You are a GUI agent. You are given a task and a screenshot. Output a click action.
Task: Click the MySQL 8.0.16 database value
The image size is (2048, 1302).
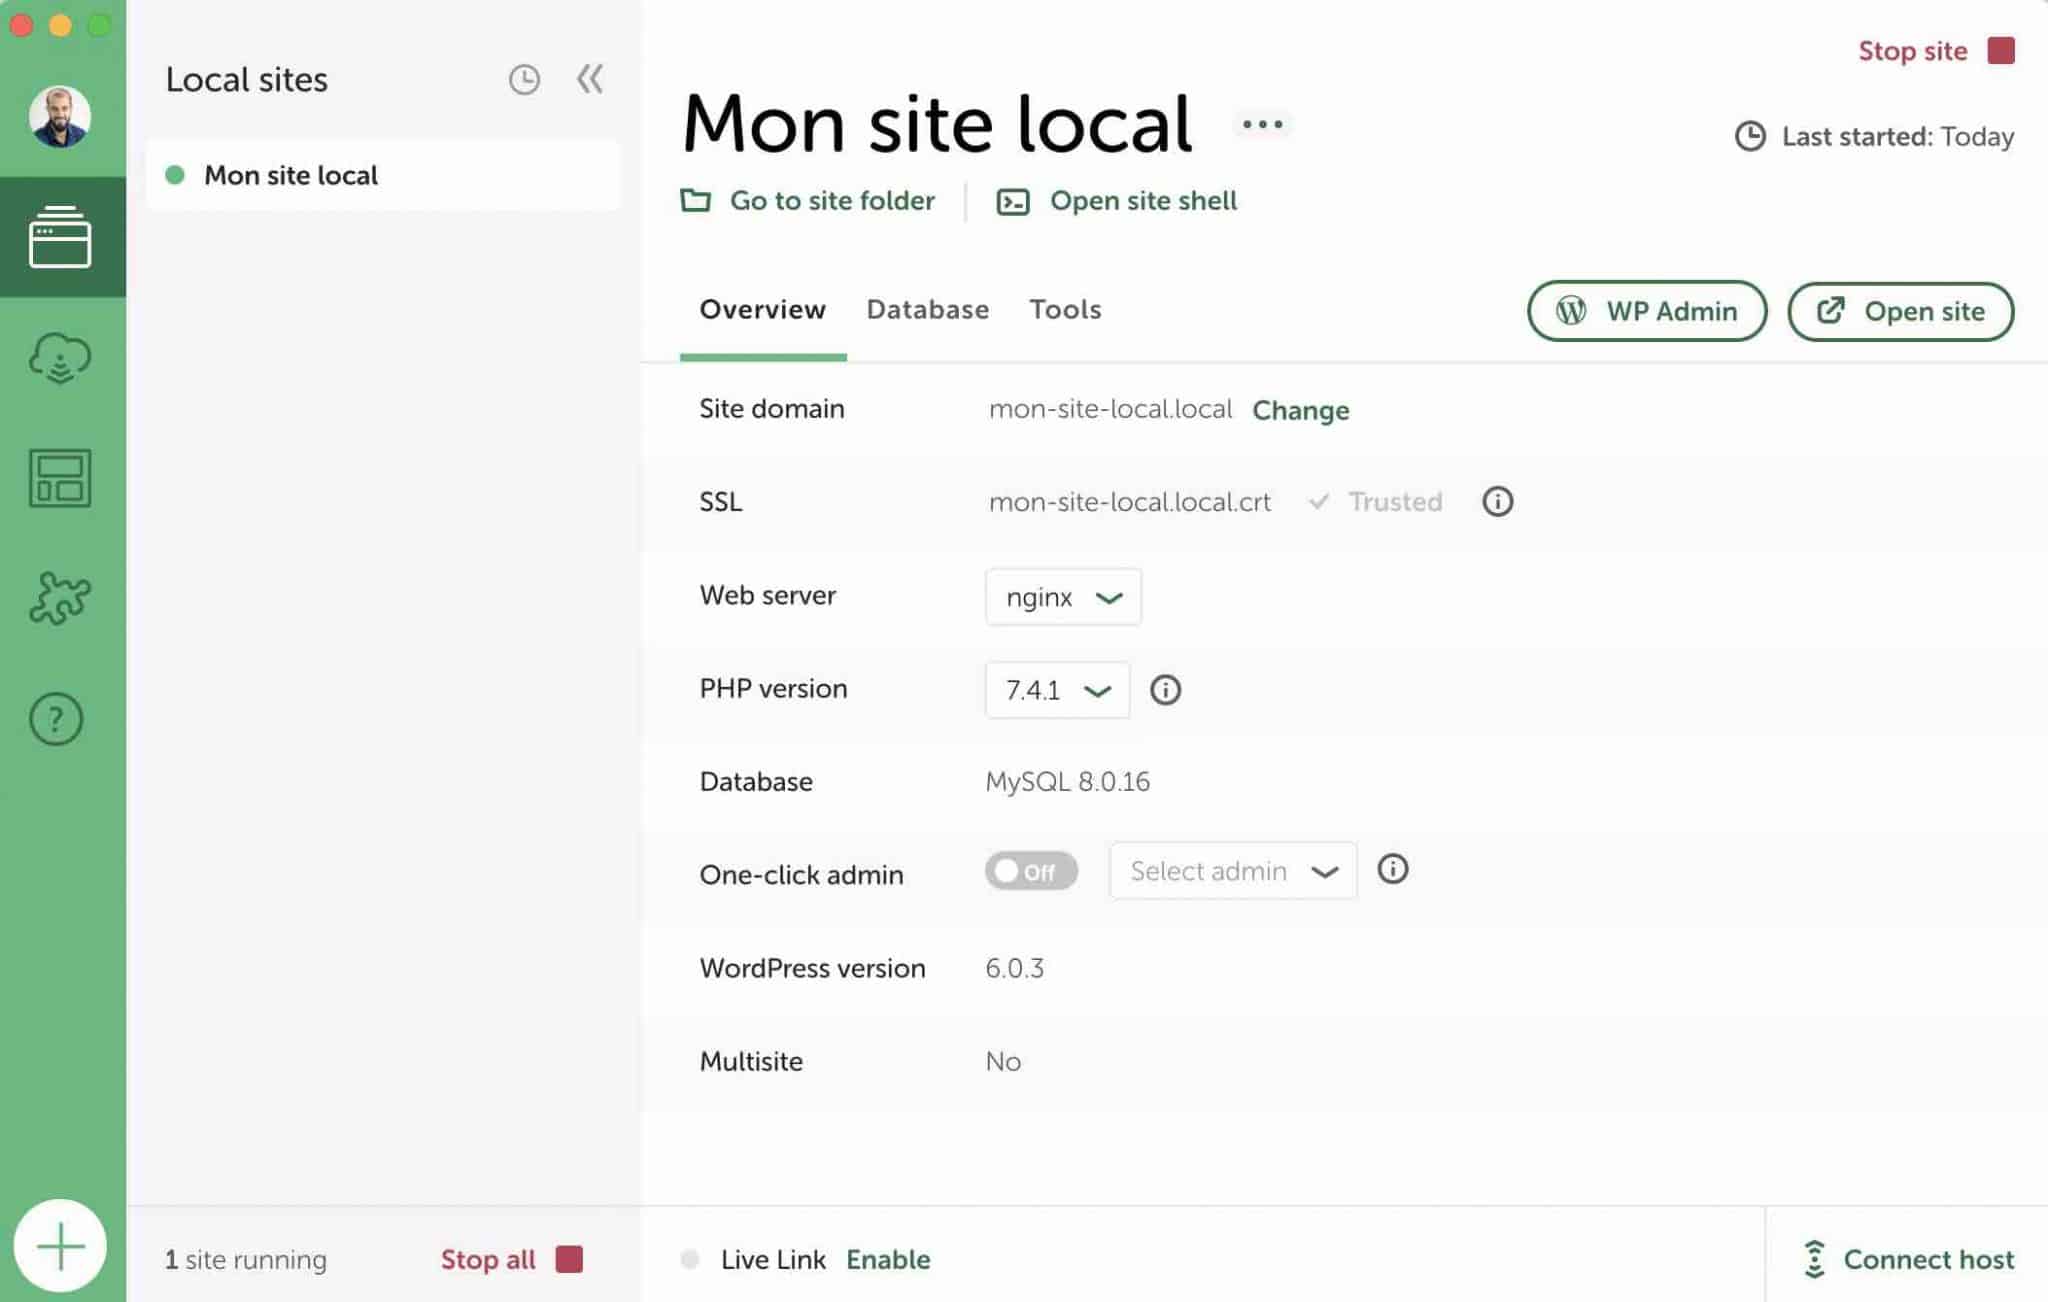click(x=1067, y=781)
